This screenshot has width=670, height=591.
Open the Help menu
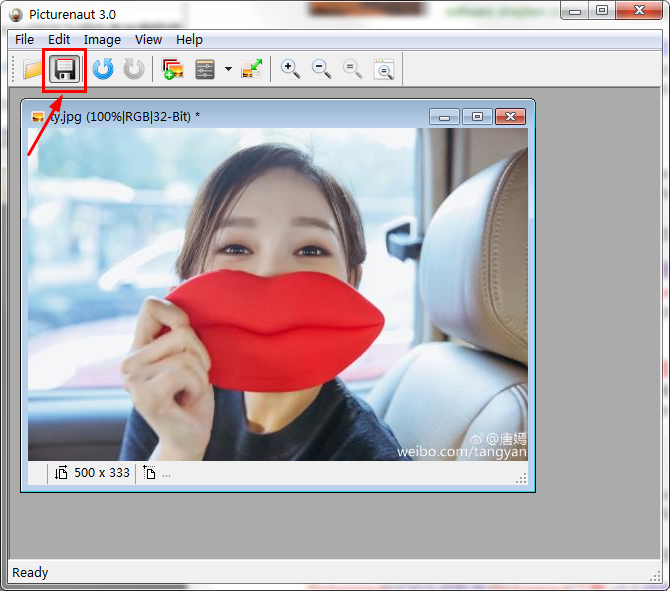click(x=189, y=40)
